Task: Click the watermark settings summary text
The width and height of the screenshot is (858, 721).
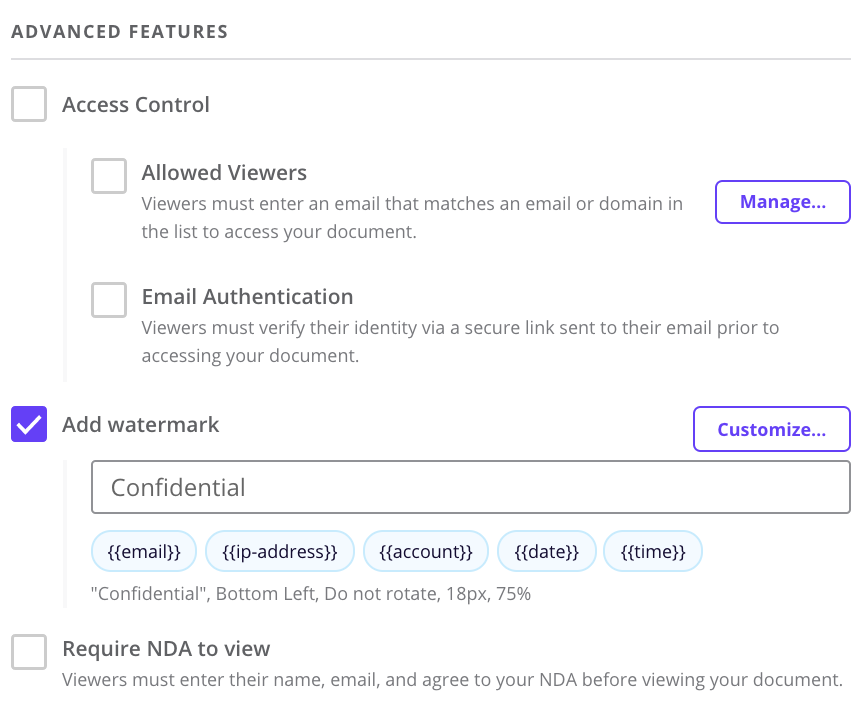Action: (x=311, y=594)
